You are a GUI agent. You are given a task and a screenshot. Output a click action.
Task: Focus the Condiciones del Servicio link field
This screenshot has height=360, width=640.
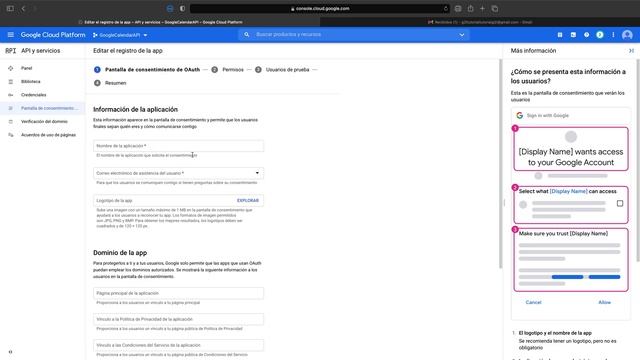click(178, 345)
